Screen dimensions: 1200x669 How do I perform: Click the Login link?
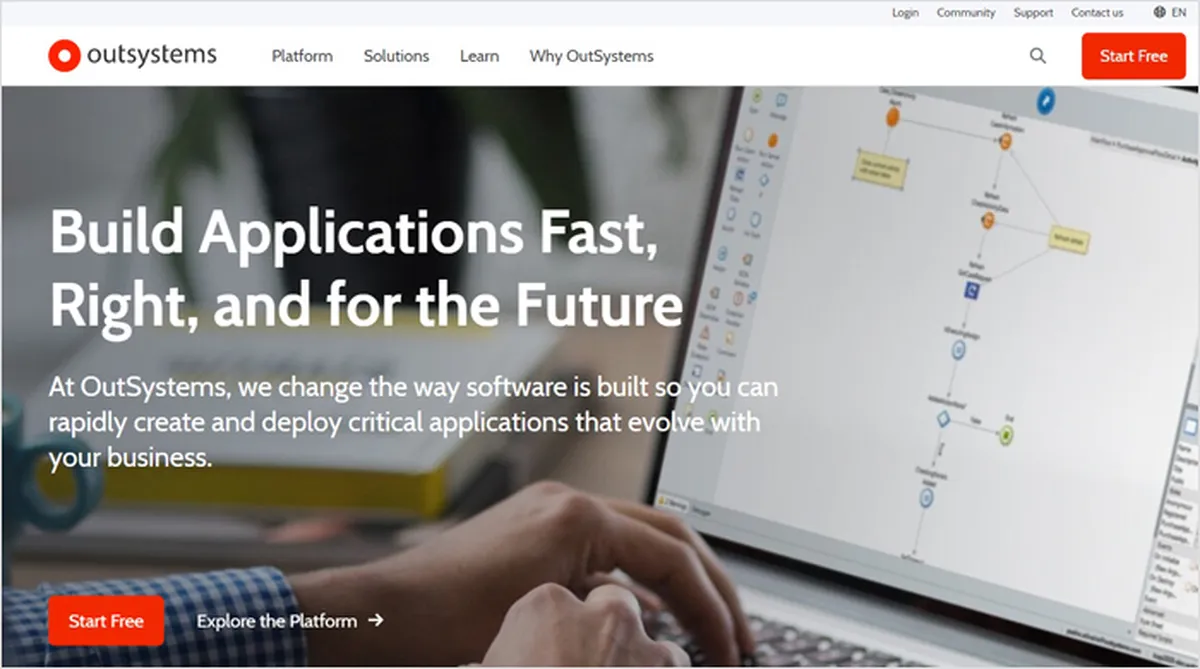(905, 13)
